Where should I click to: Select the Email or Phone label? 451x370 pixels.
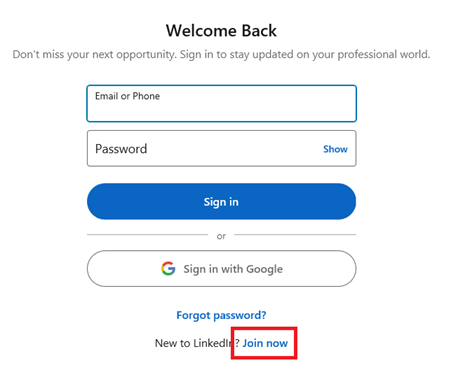127,96
